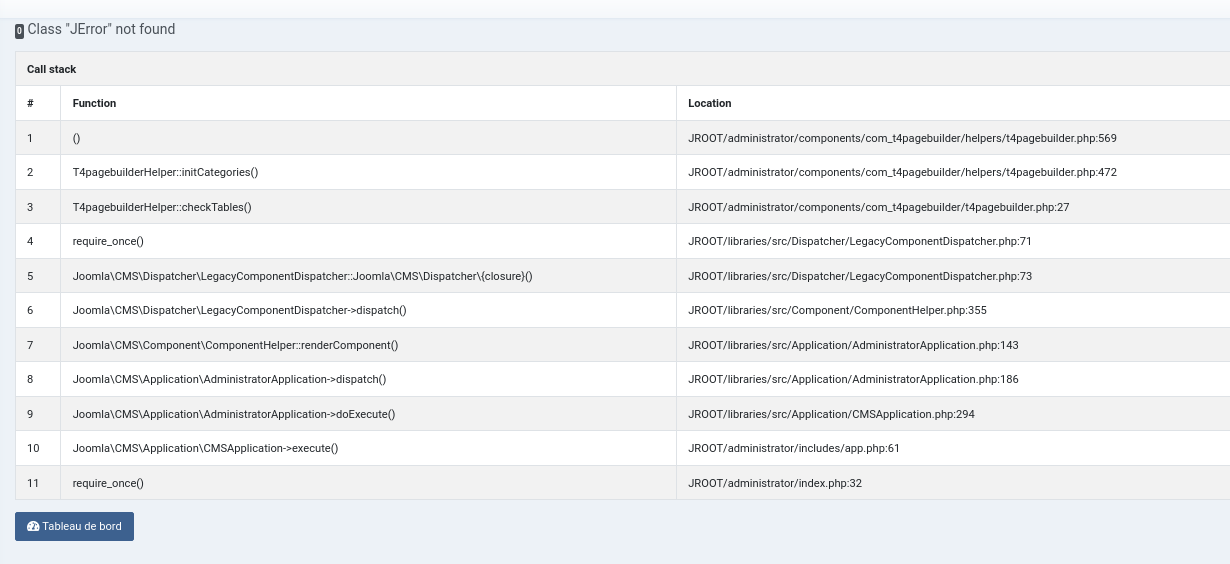Click the error code 0 badge

point(20,31)
